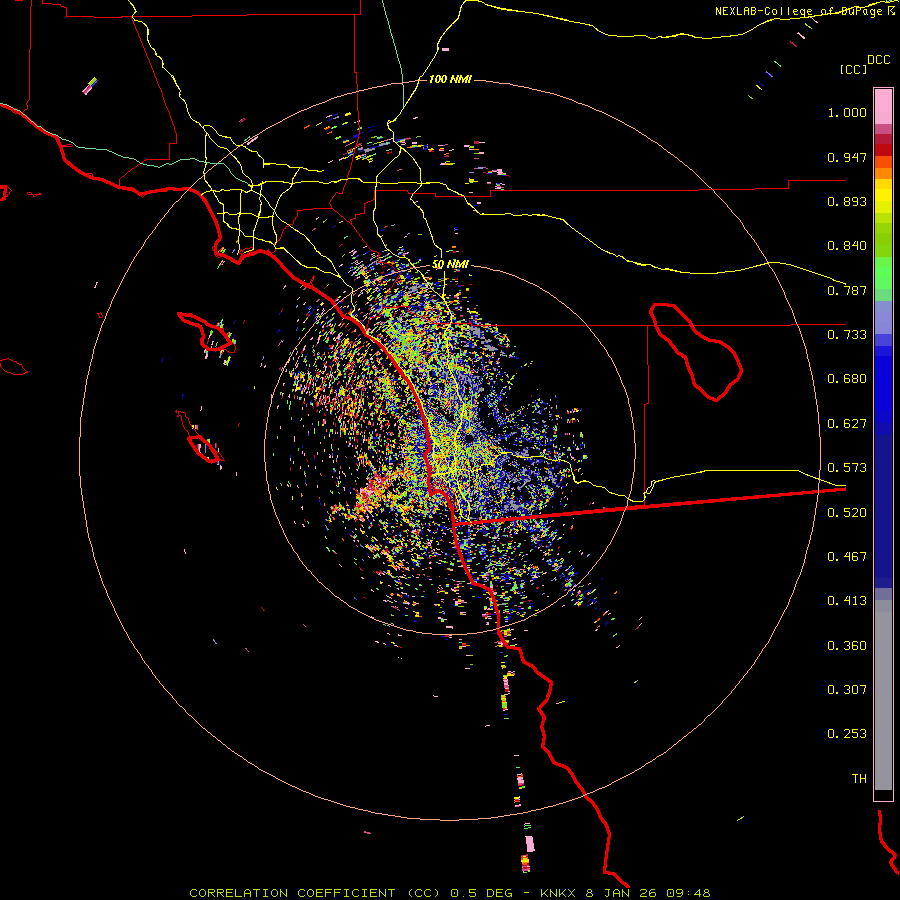Click the 0.627 colorbar value
The width and height of the screenshot is (900, 900).
coord(847,424)
